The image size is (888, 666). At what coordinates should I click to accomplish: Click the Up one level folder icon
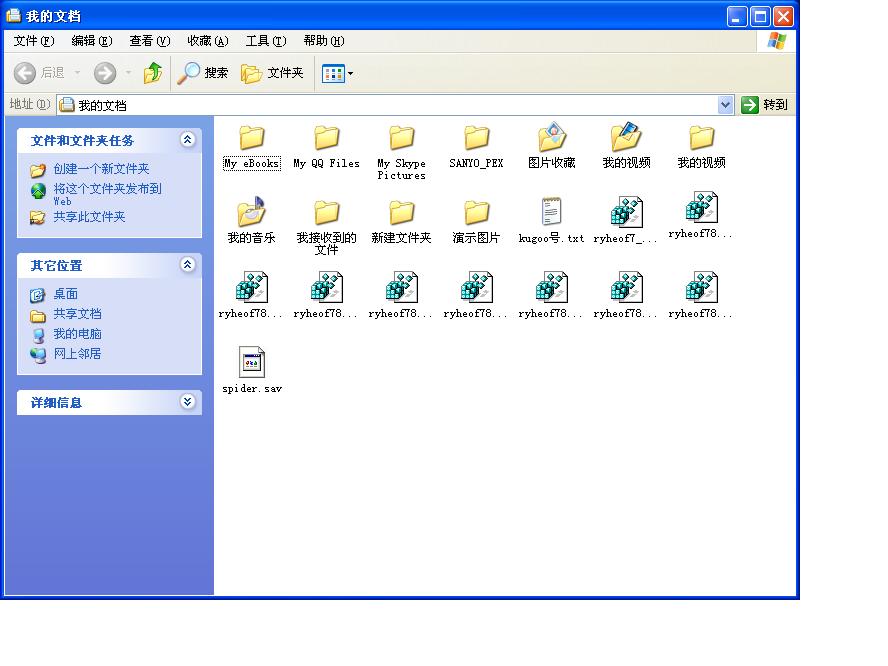(152, 73)
